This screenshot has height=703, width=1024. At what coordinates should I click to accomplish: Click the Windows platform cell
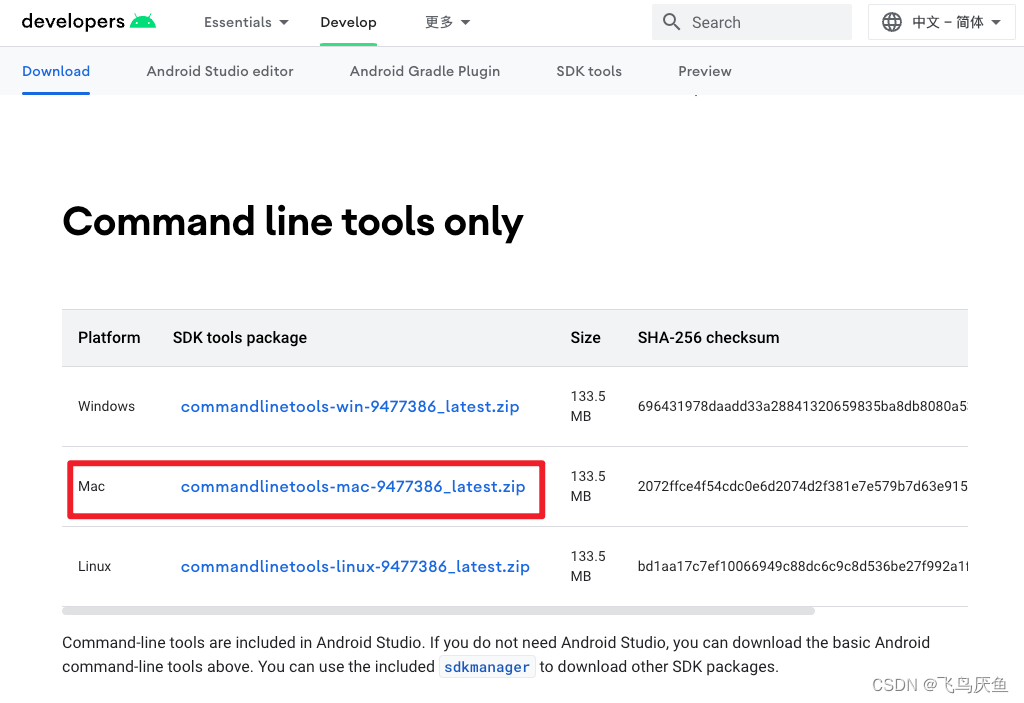(x=106, y=406)
